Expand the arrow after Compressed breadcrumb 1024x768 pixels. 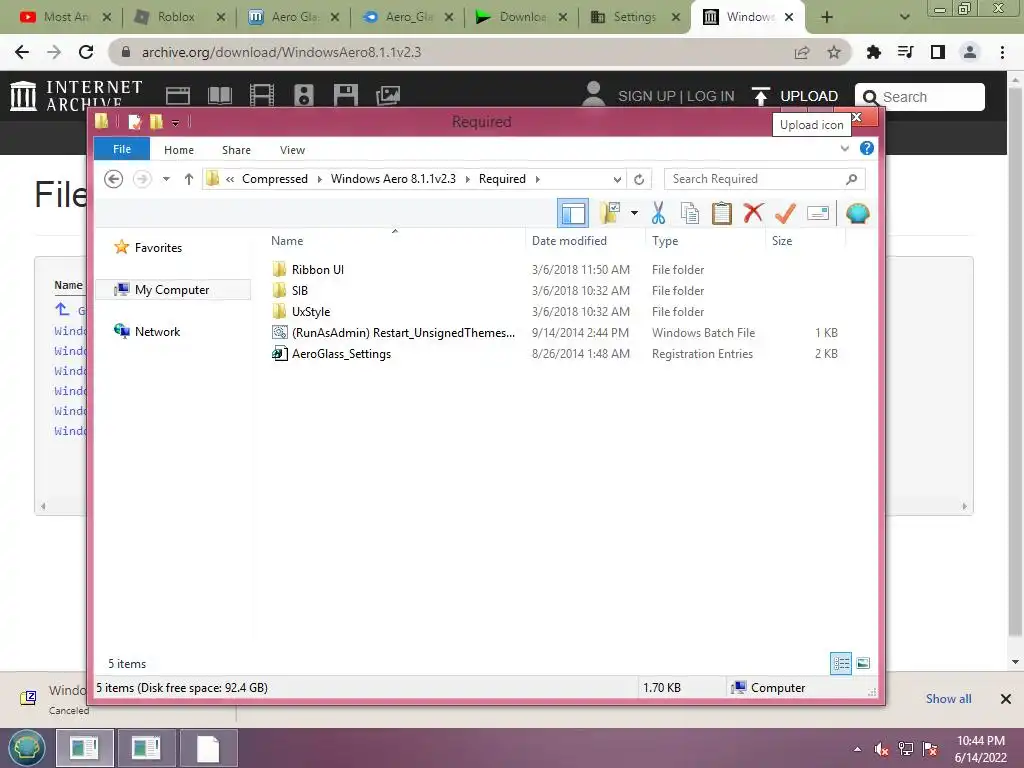(x=319, y=179)
